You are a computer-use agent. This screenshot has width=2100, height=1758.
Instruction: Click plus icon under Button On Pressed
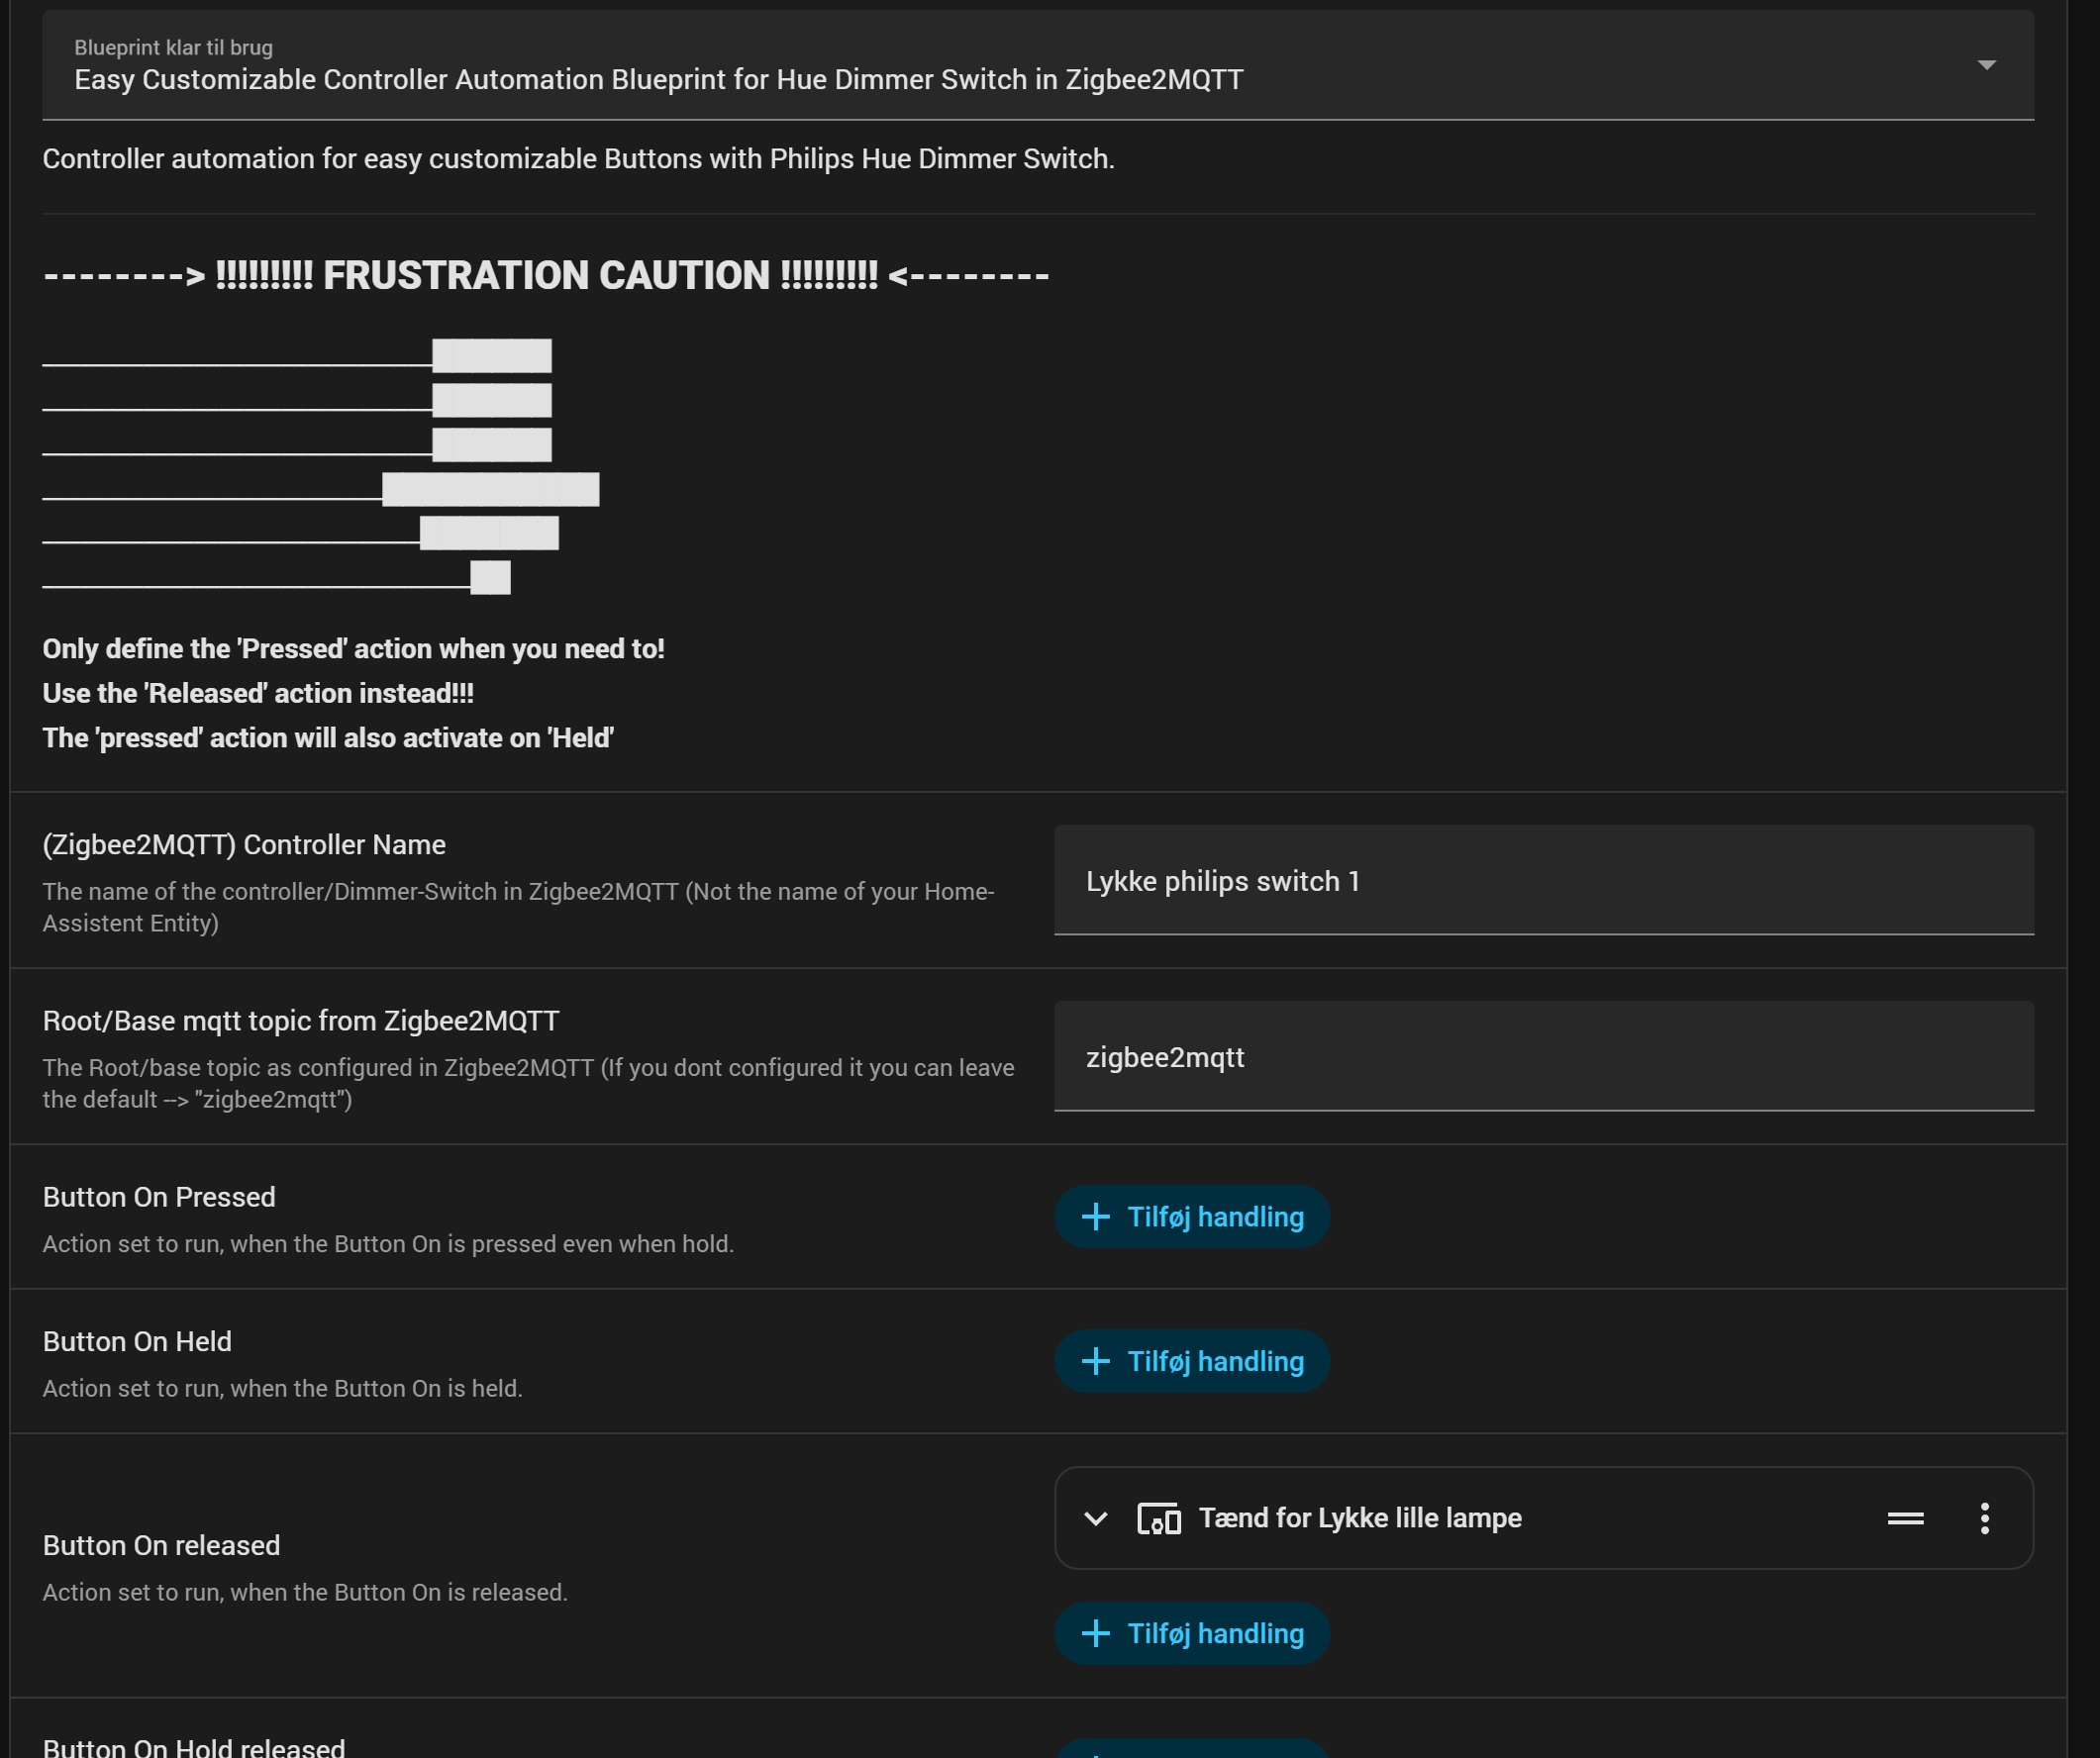click(x=1095, y=1217)
